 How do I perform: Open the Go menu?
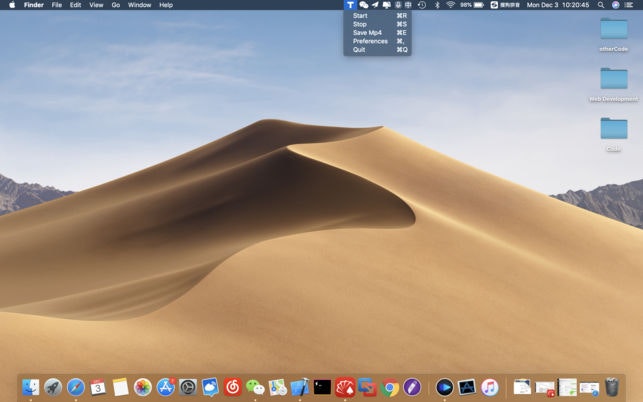pyautogui.click(x=116, y=5)
